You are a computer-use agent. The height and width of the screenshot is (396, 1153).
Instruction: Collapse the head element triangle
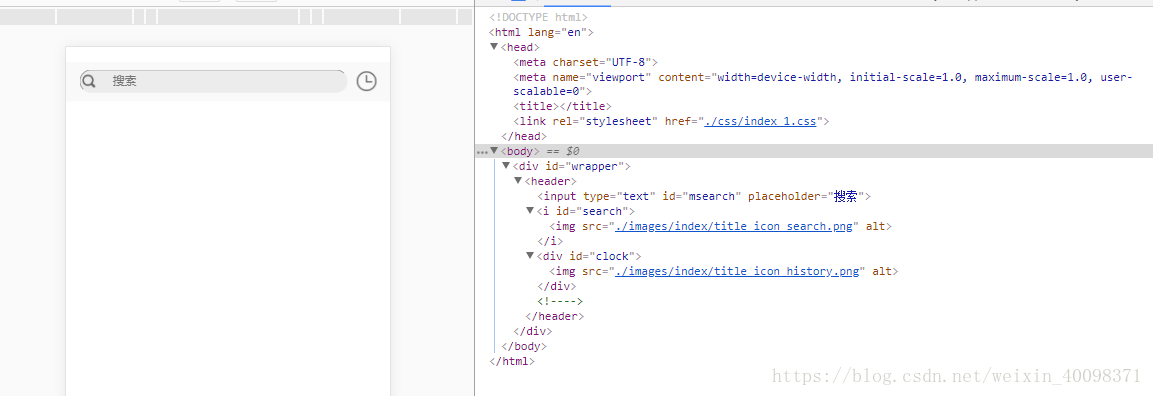tap(494, 47)
